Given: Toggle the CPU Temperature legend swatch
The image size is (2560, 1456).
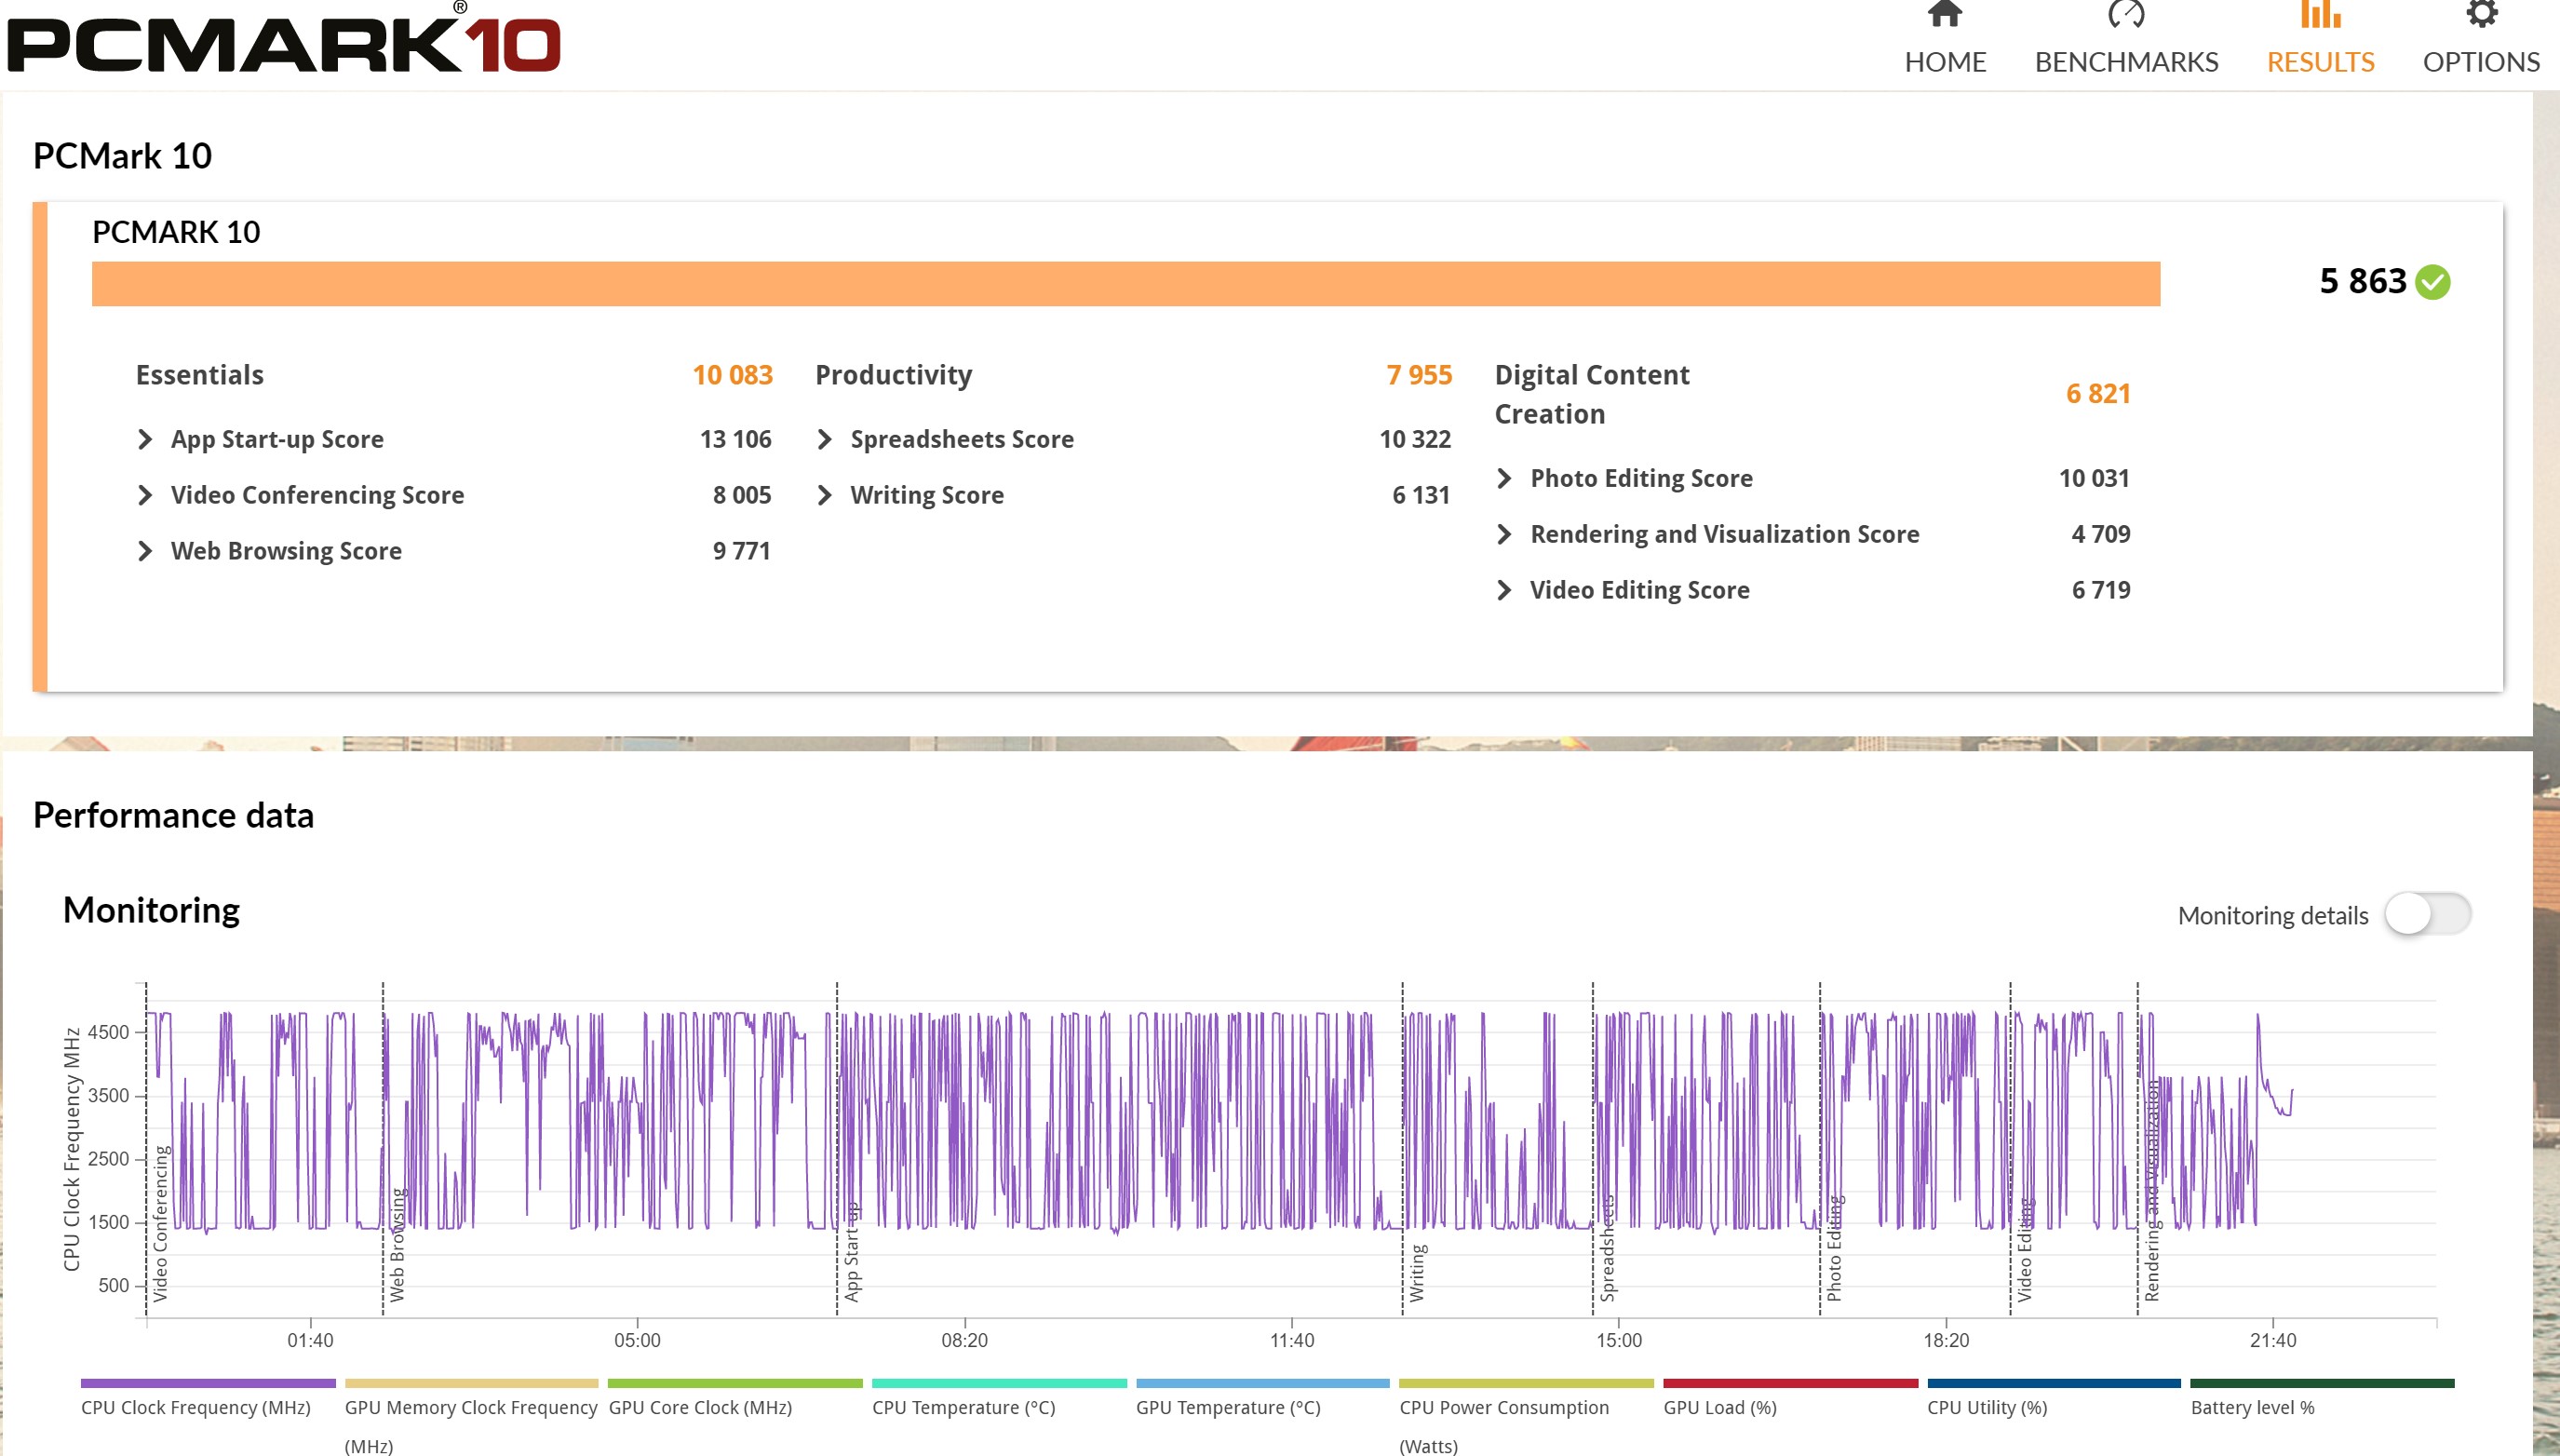Looking at the screenshot, I should point(998,1384).
